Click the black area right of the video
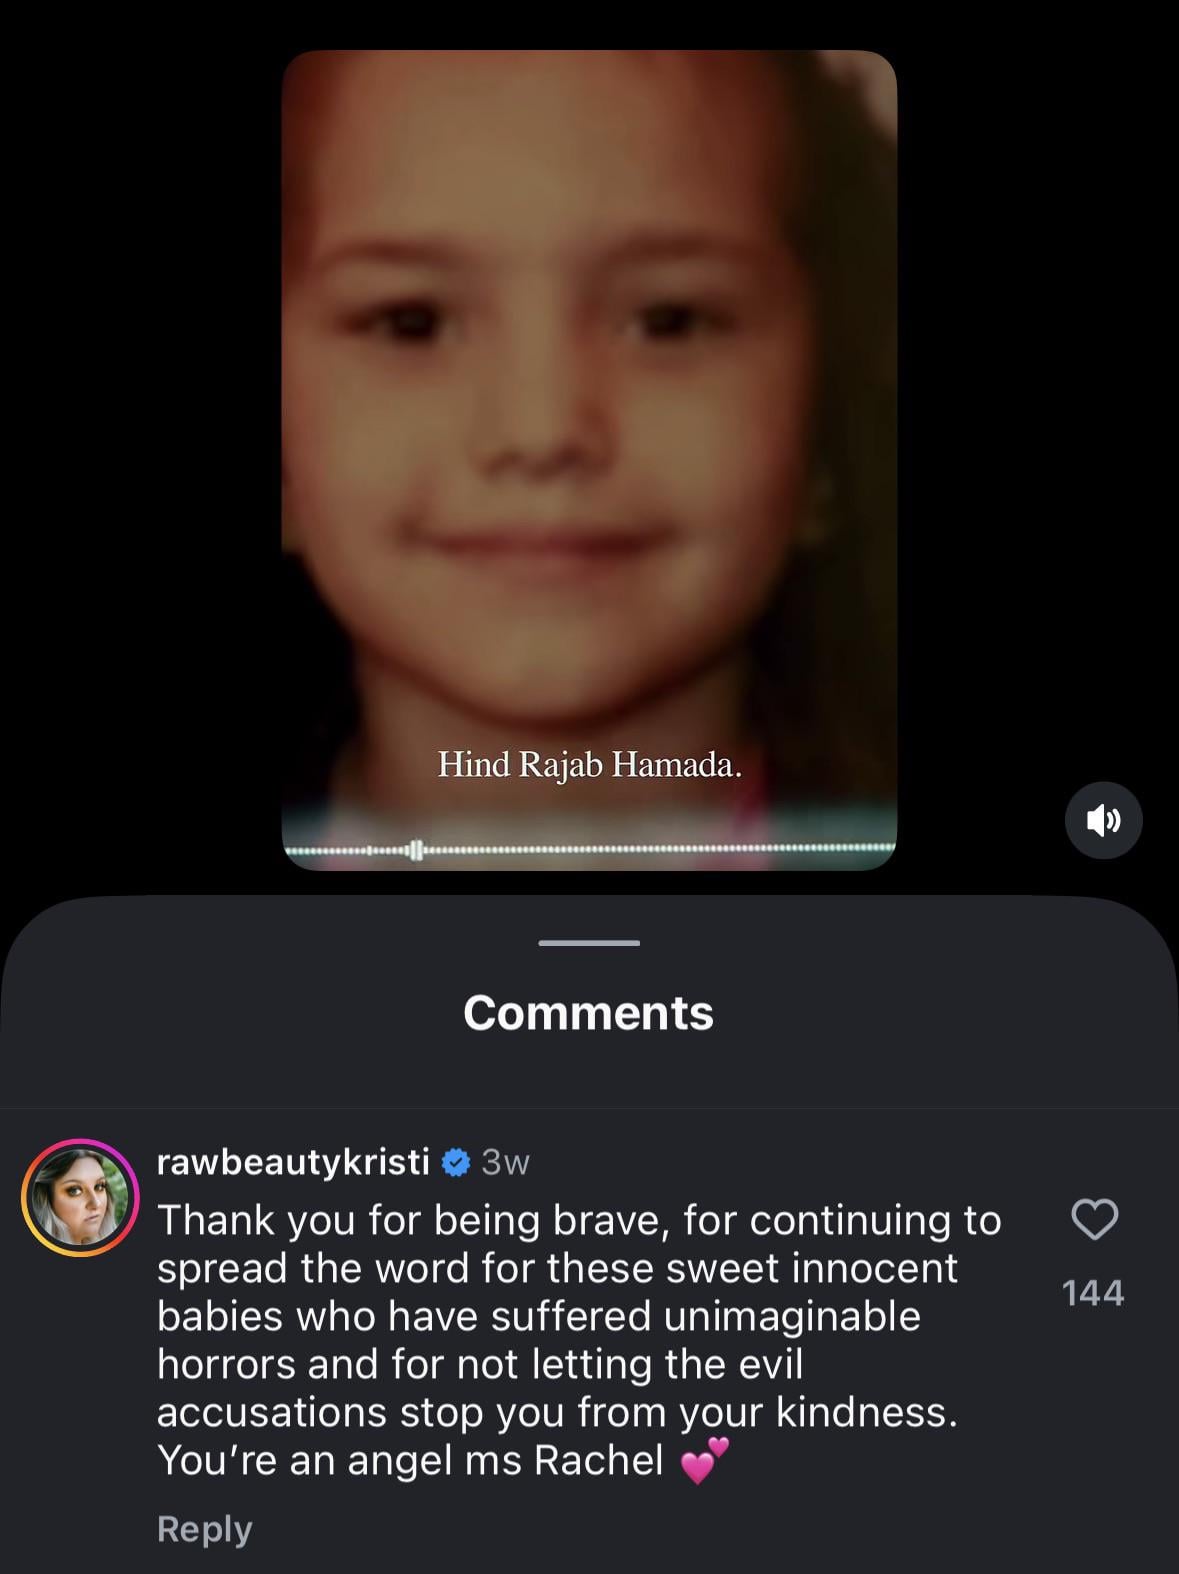Viewport: 1179px width, 1574px height. [x=1040, y=450]
